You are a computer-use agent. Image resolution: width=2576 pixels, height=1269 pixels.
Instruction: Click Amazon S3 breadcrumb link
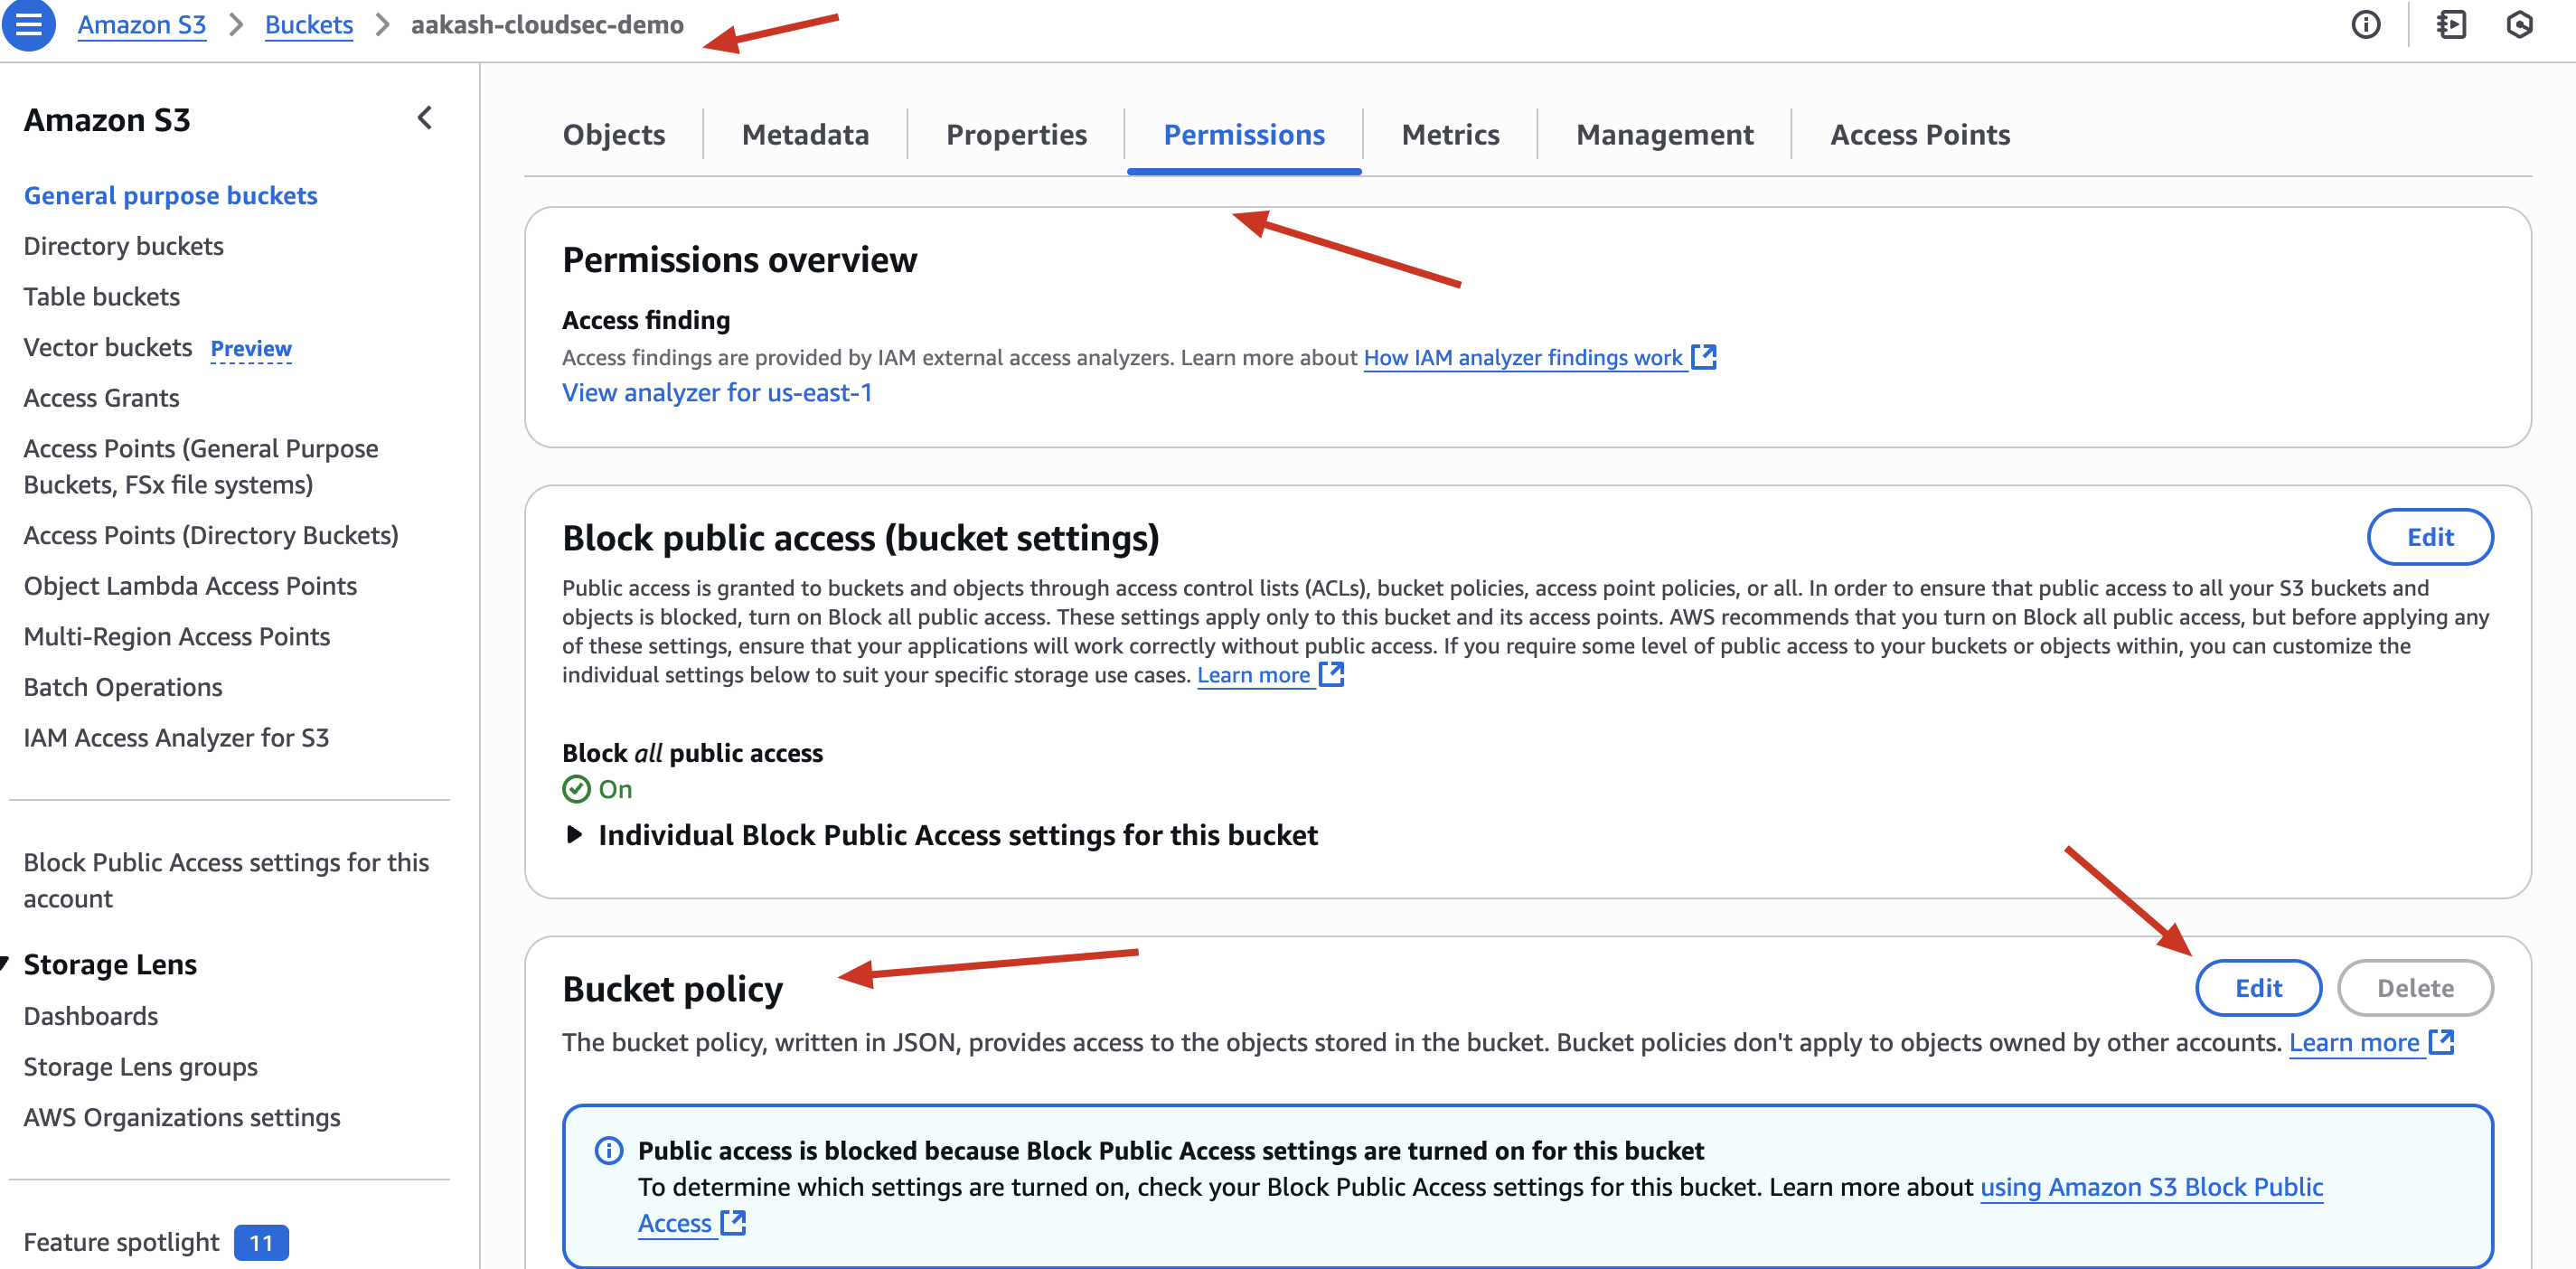142,25
